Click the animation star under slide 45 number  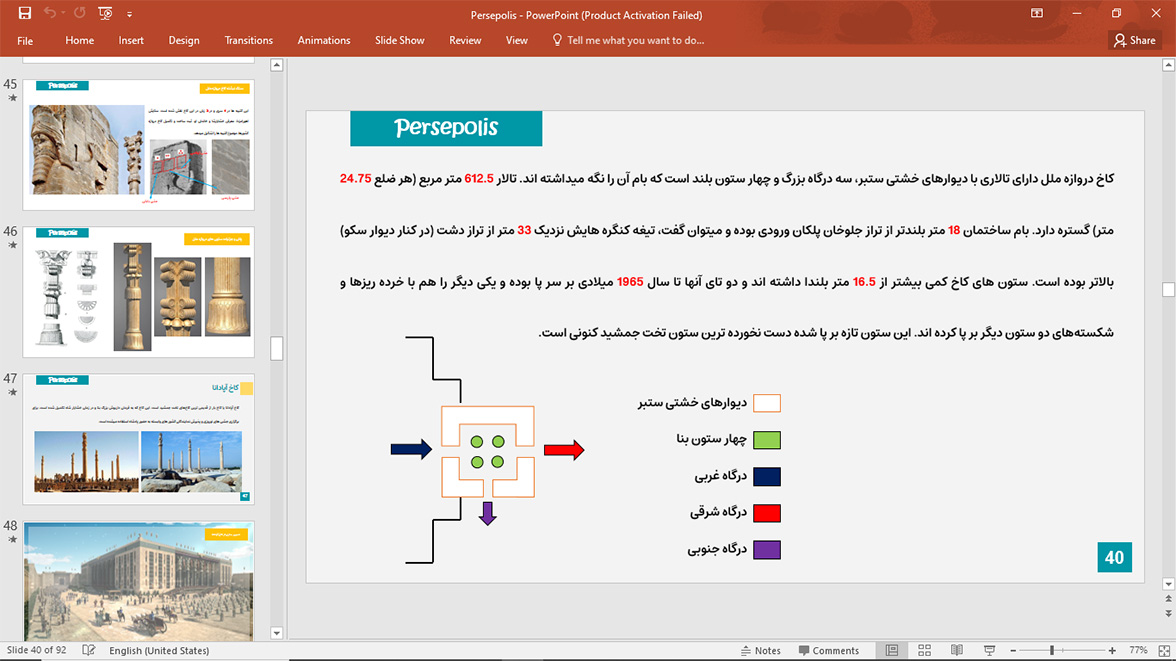(x=12, y=98)
